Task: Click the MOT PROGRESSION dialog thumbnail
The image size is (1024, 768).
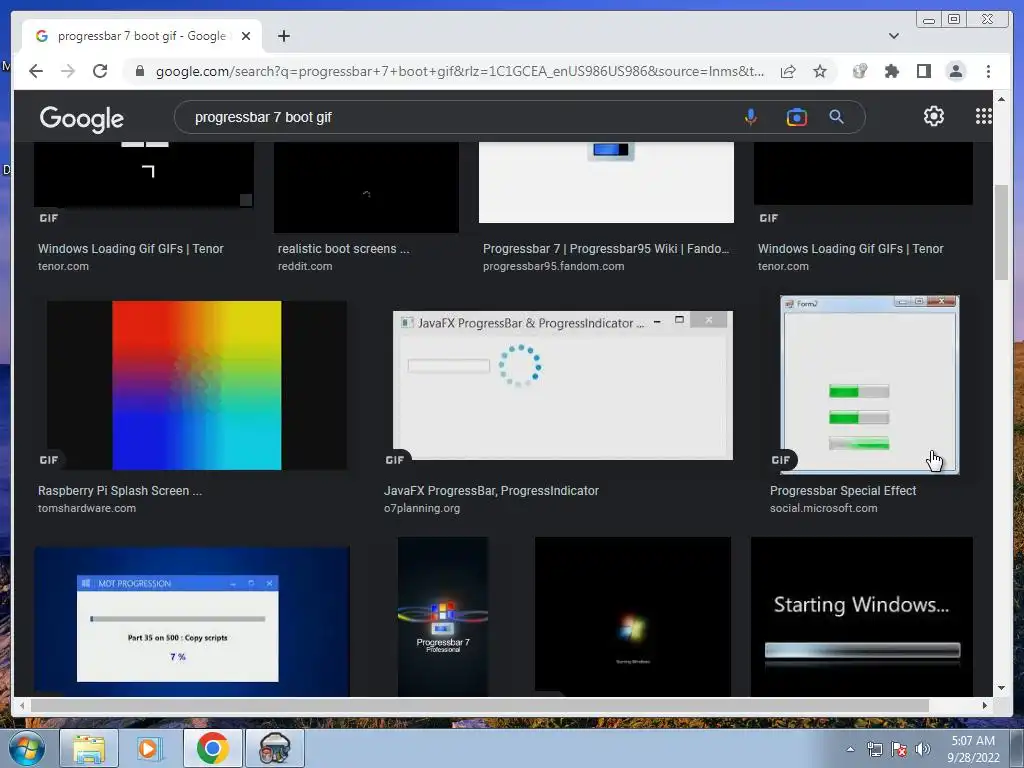Action: pos(192,621)
